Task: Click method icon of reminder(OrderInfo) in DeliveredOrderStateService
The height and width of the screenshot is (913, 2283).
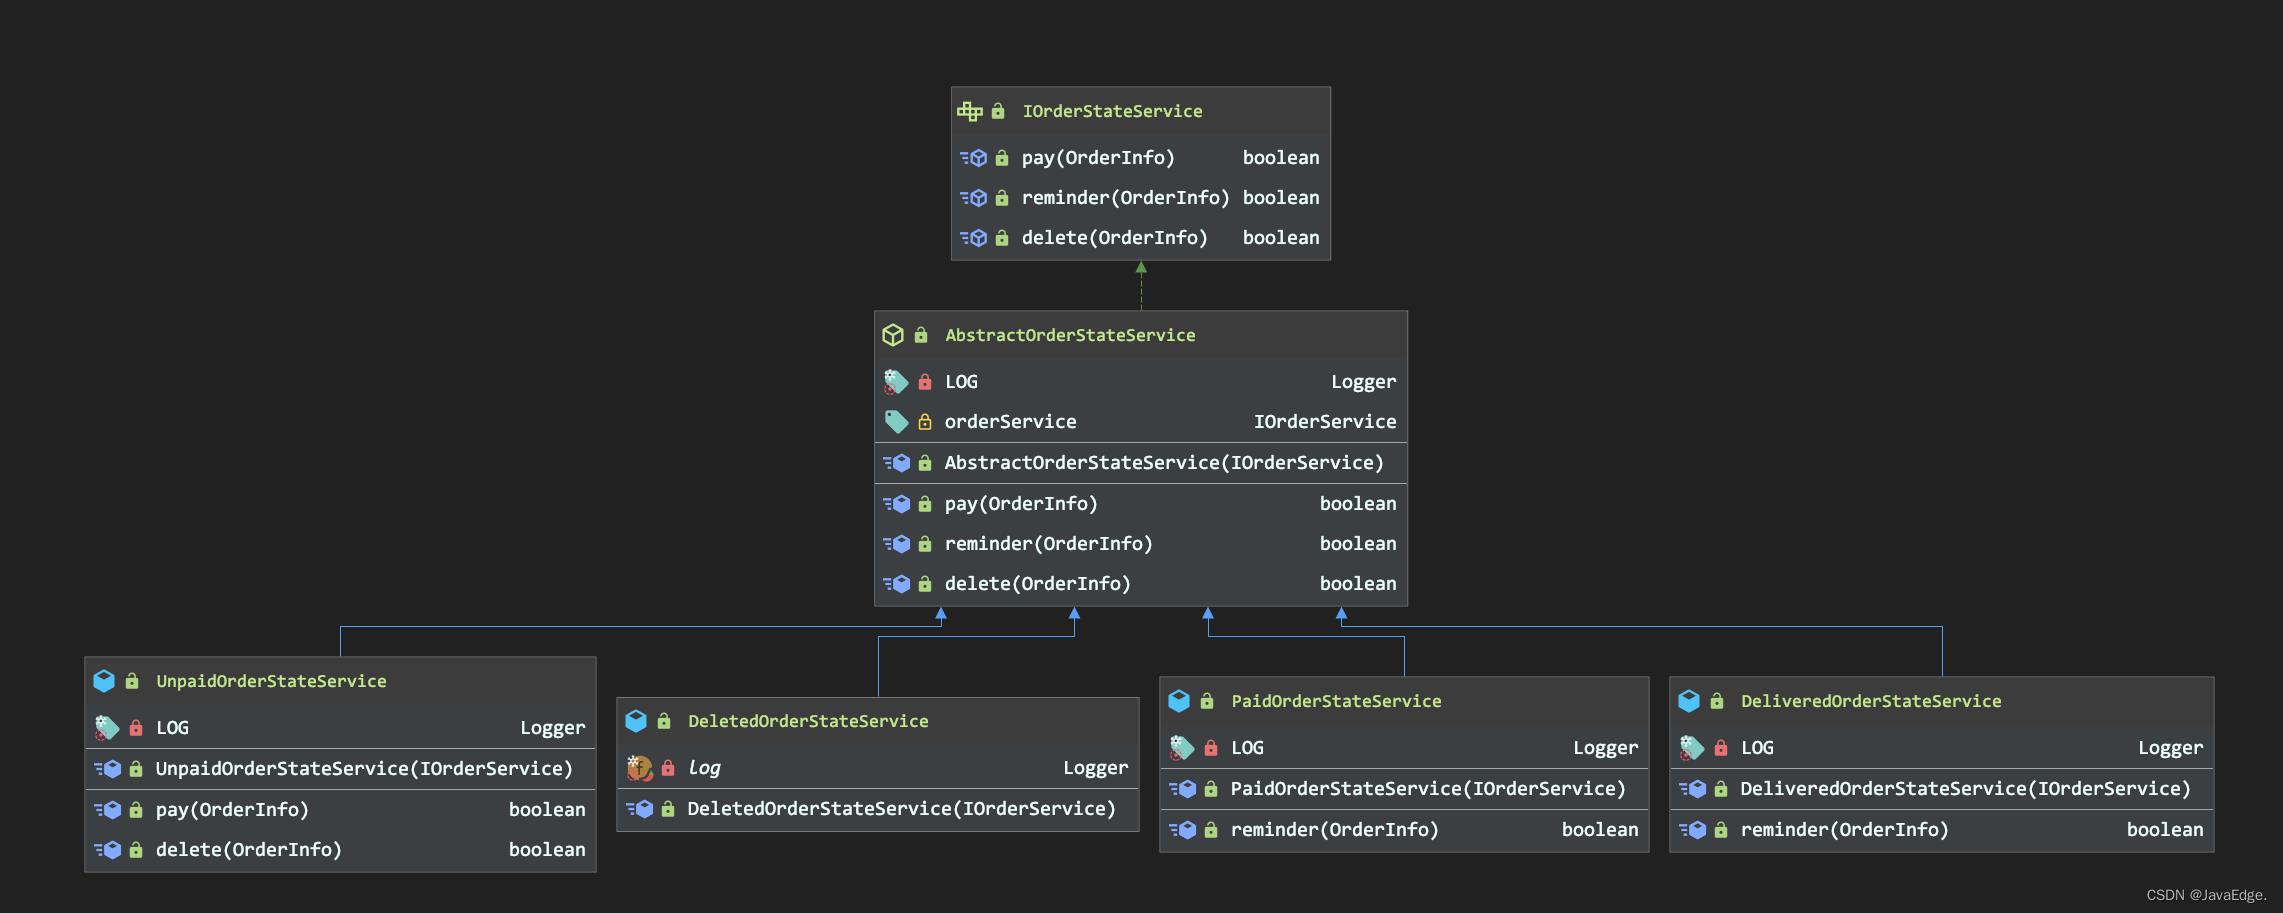Action: pos(1693,830)
